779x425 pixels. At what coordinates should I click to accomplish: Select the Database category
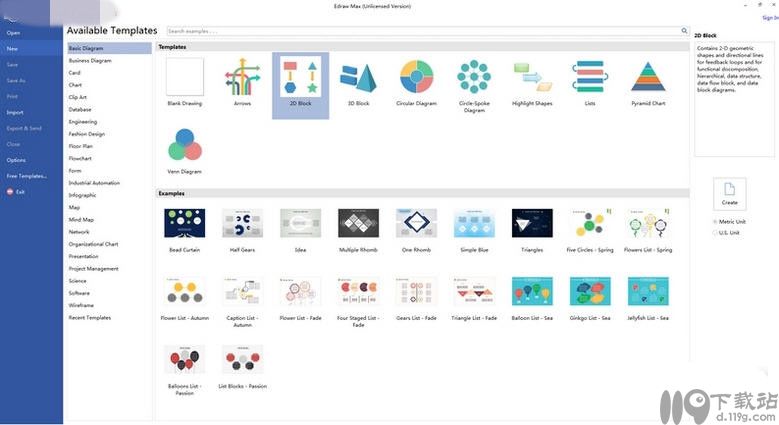coord(80,109)
